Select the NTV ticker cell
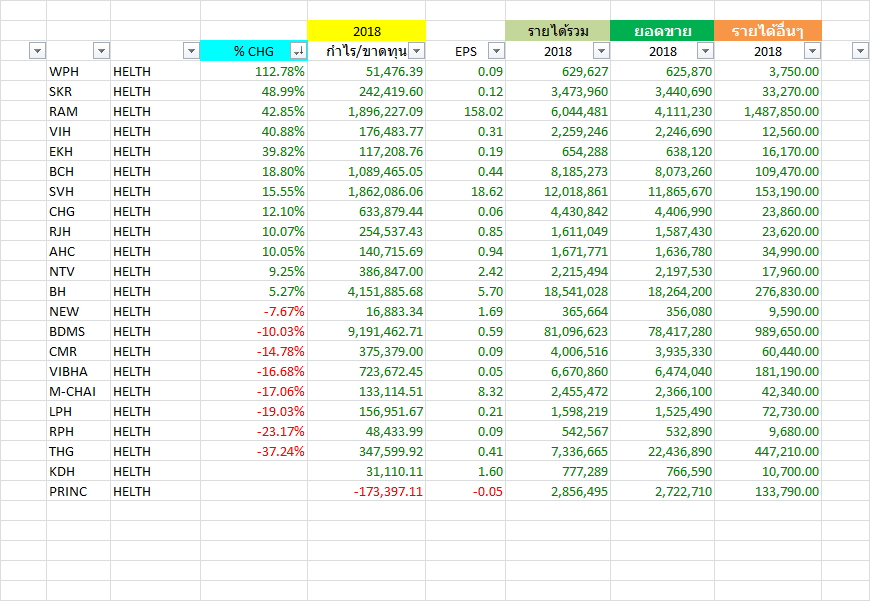The image size is (870, 601). (x=78, y=271)
